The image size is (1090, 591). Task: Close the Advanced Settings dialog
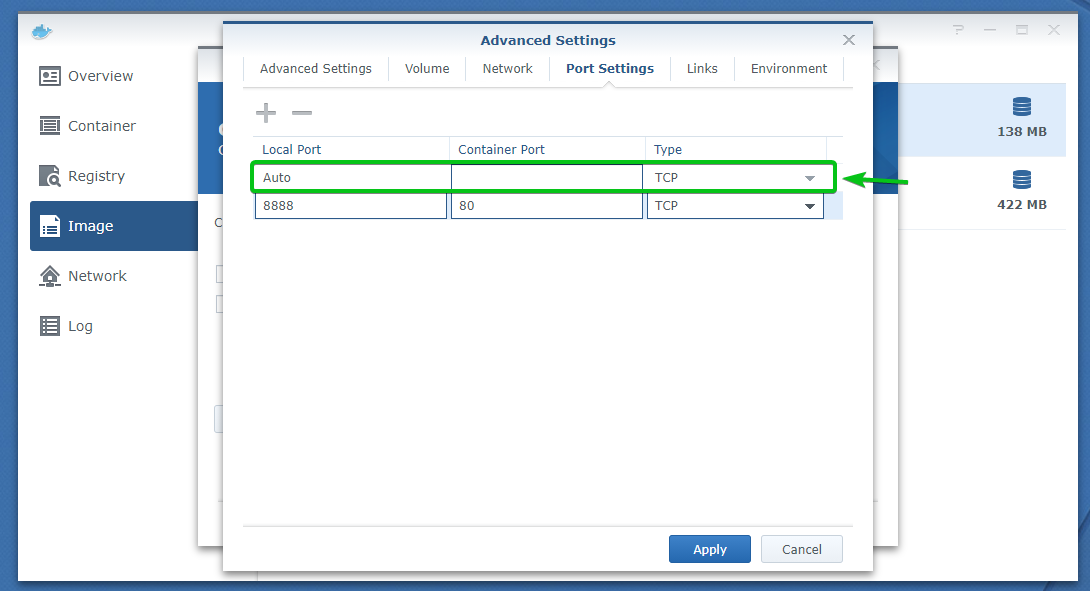[x=849, y=40]
